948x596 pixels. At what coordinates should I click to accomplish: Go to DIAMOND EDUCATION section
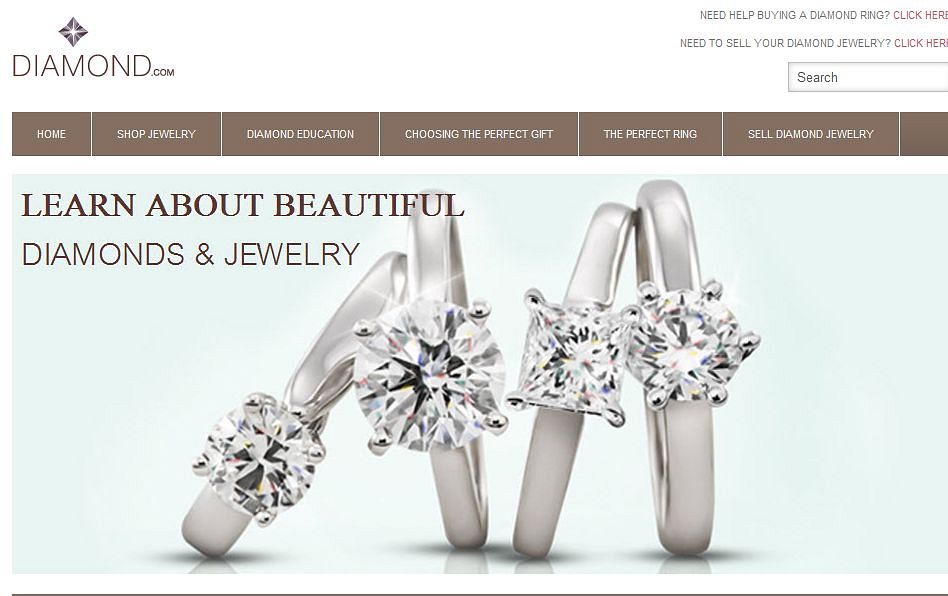point(300,134)
